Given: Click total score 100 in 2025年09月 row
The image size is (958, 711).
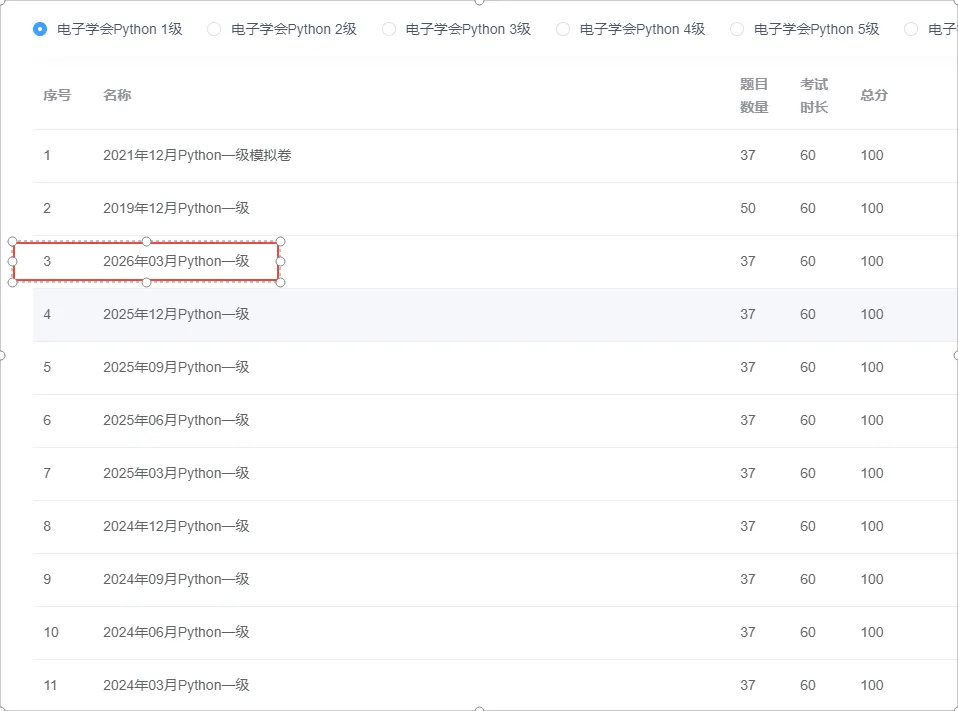Looking at the screenshot, I should [872, 367].
